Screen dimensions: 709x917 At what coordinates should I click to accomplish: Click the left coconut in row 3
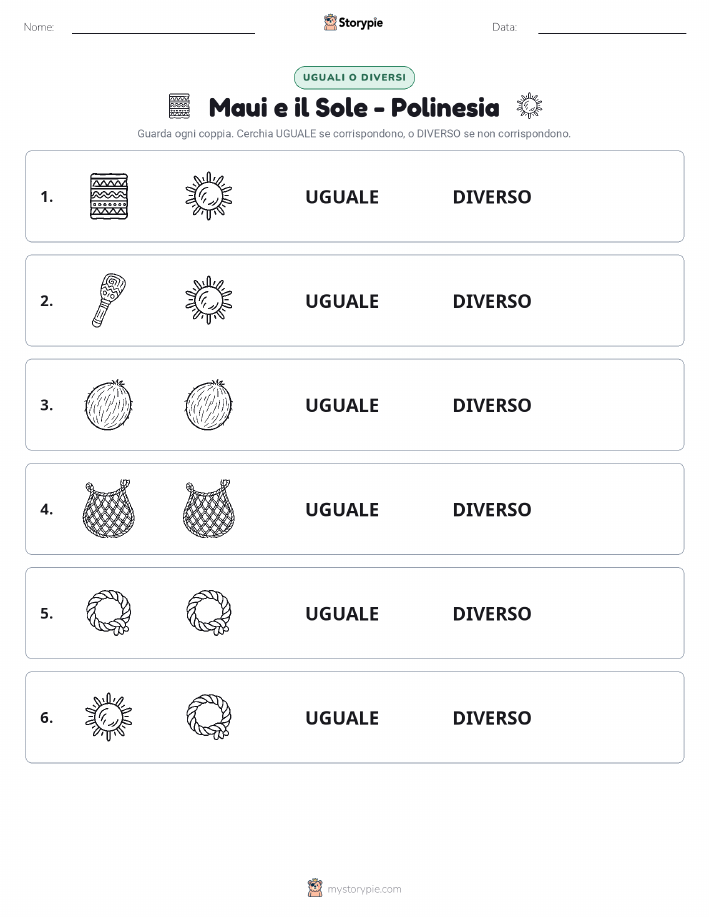coord(109,405)
